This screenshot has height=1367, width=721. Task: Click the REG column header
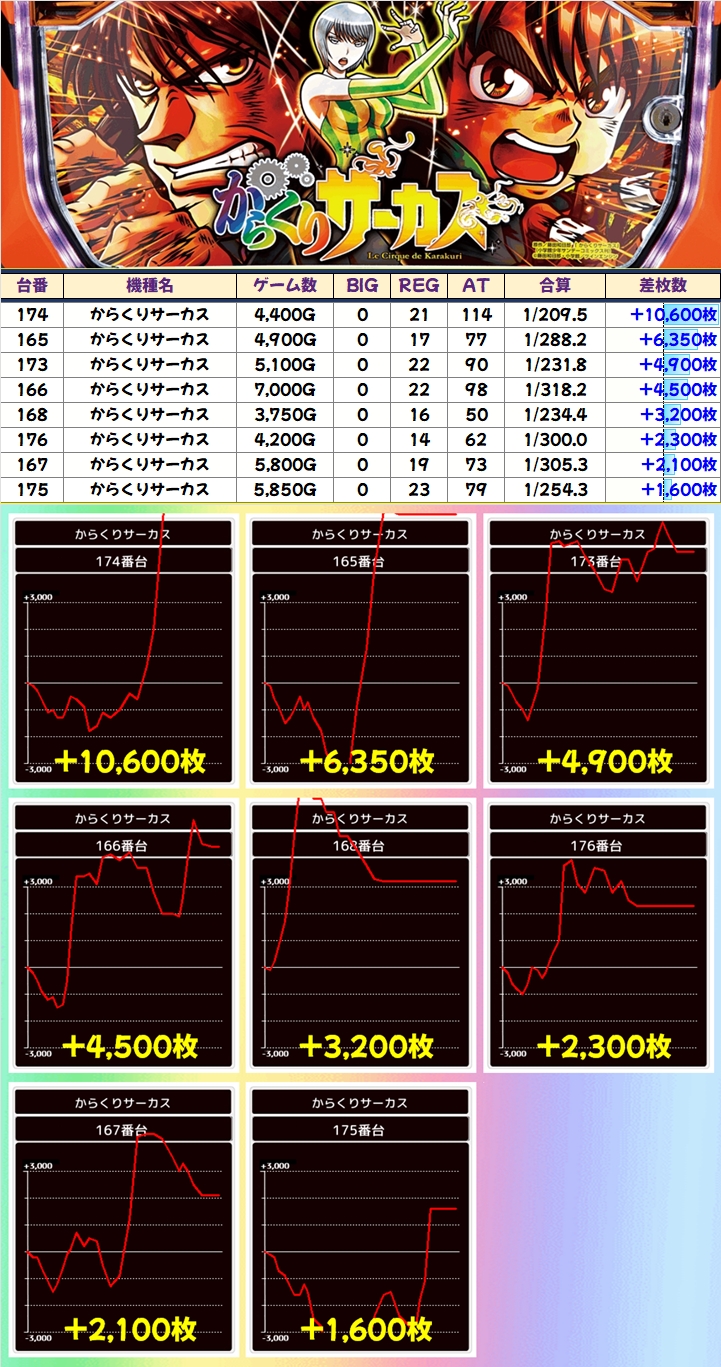(x=419, y=285)
